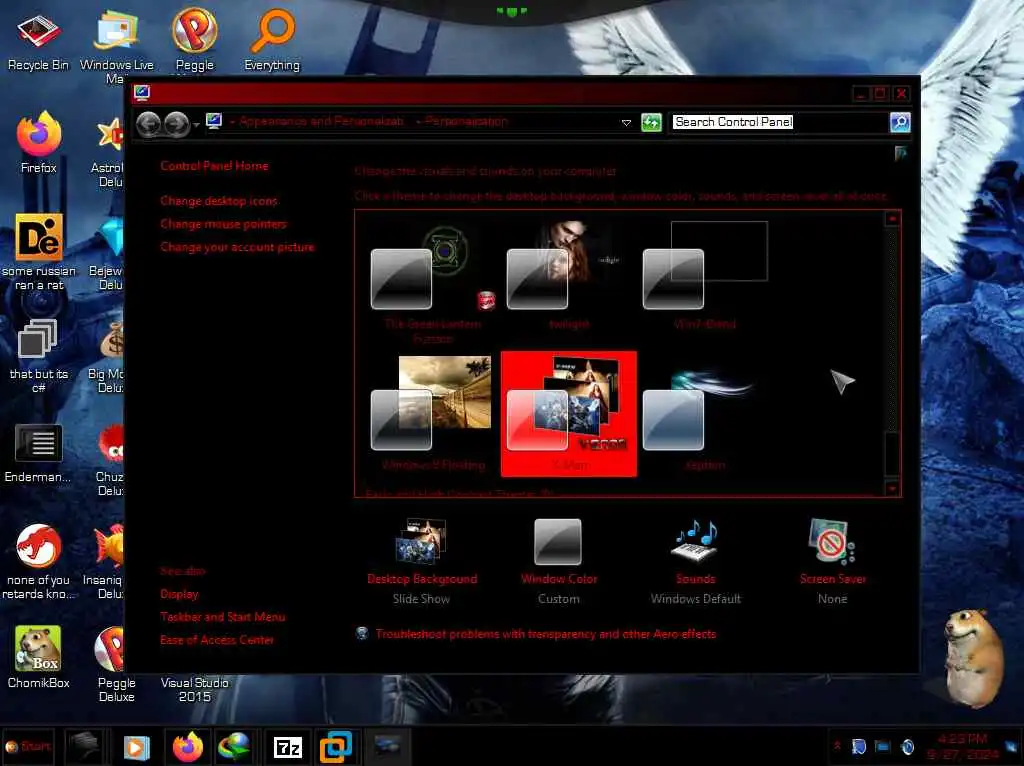Click the Search Control Panel field

pos(778,122)
